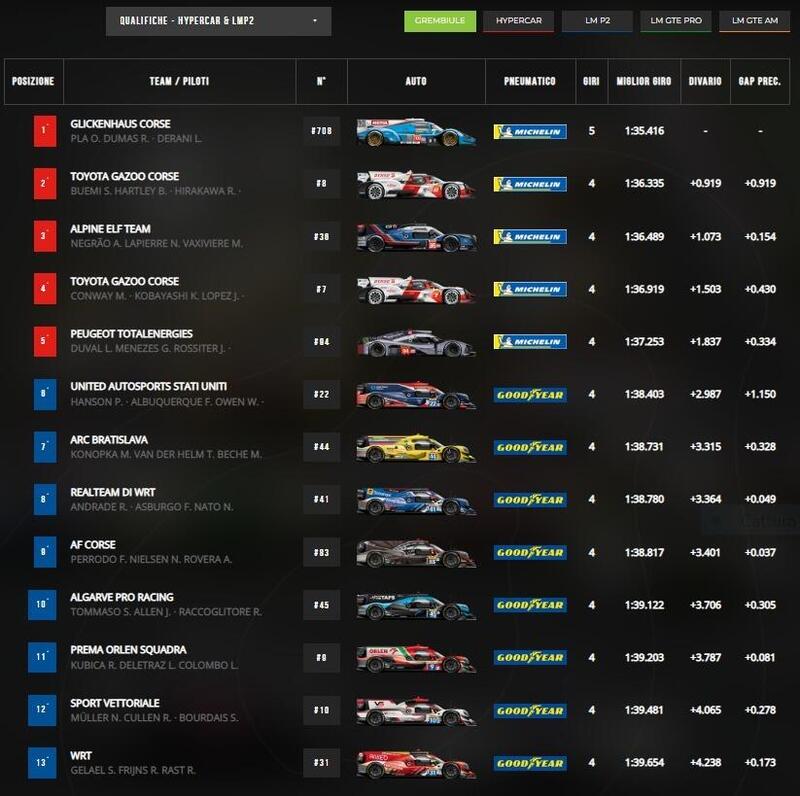
Task: Click the Toyota #8 car image
Action: coord(416,184)
